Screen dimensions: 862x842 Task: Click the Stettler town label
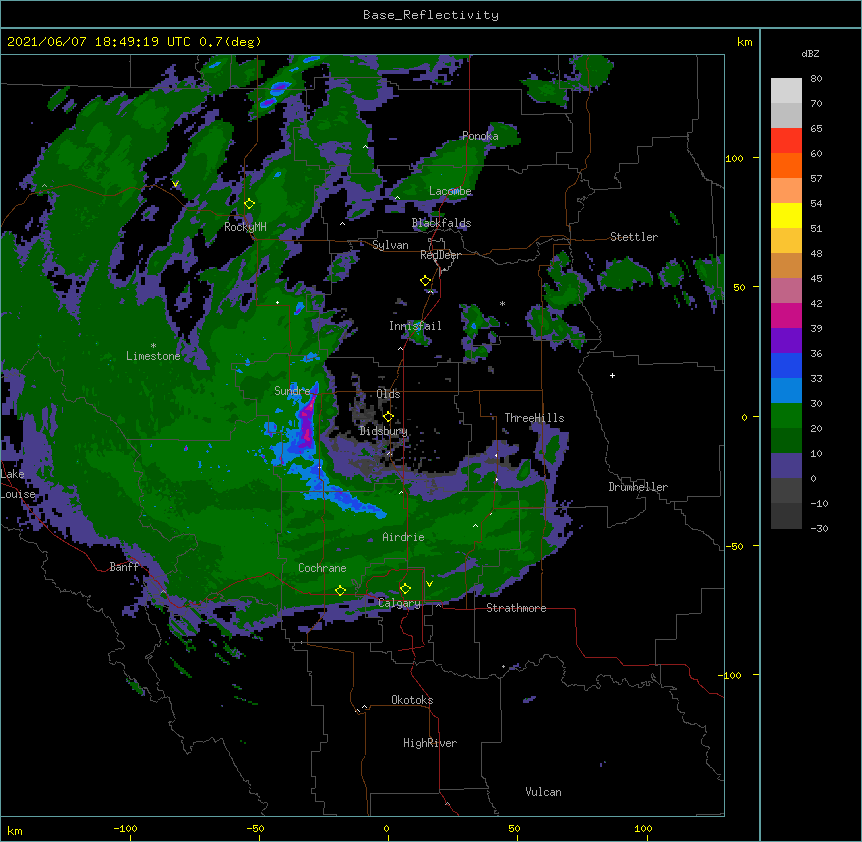pos(634,237)
